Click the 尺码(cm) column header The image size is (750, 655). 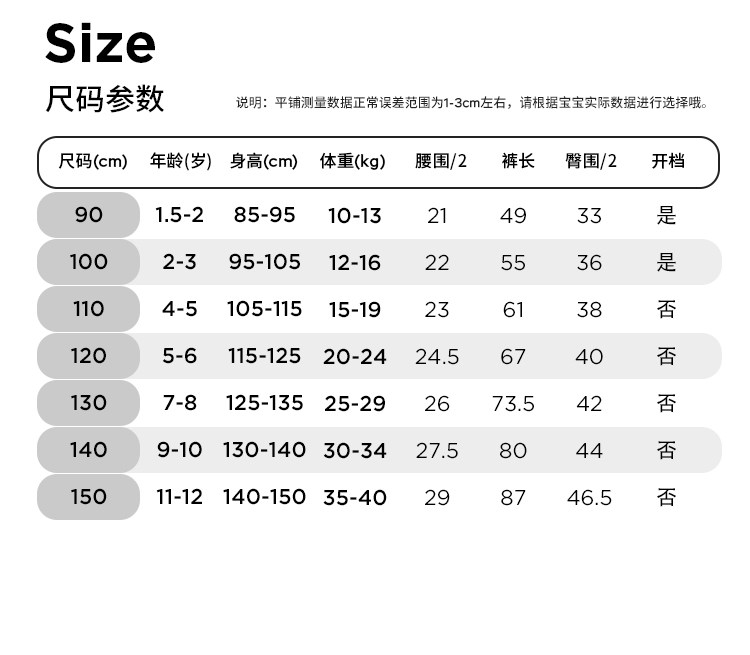point(93,161)
